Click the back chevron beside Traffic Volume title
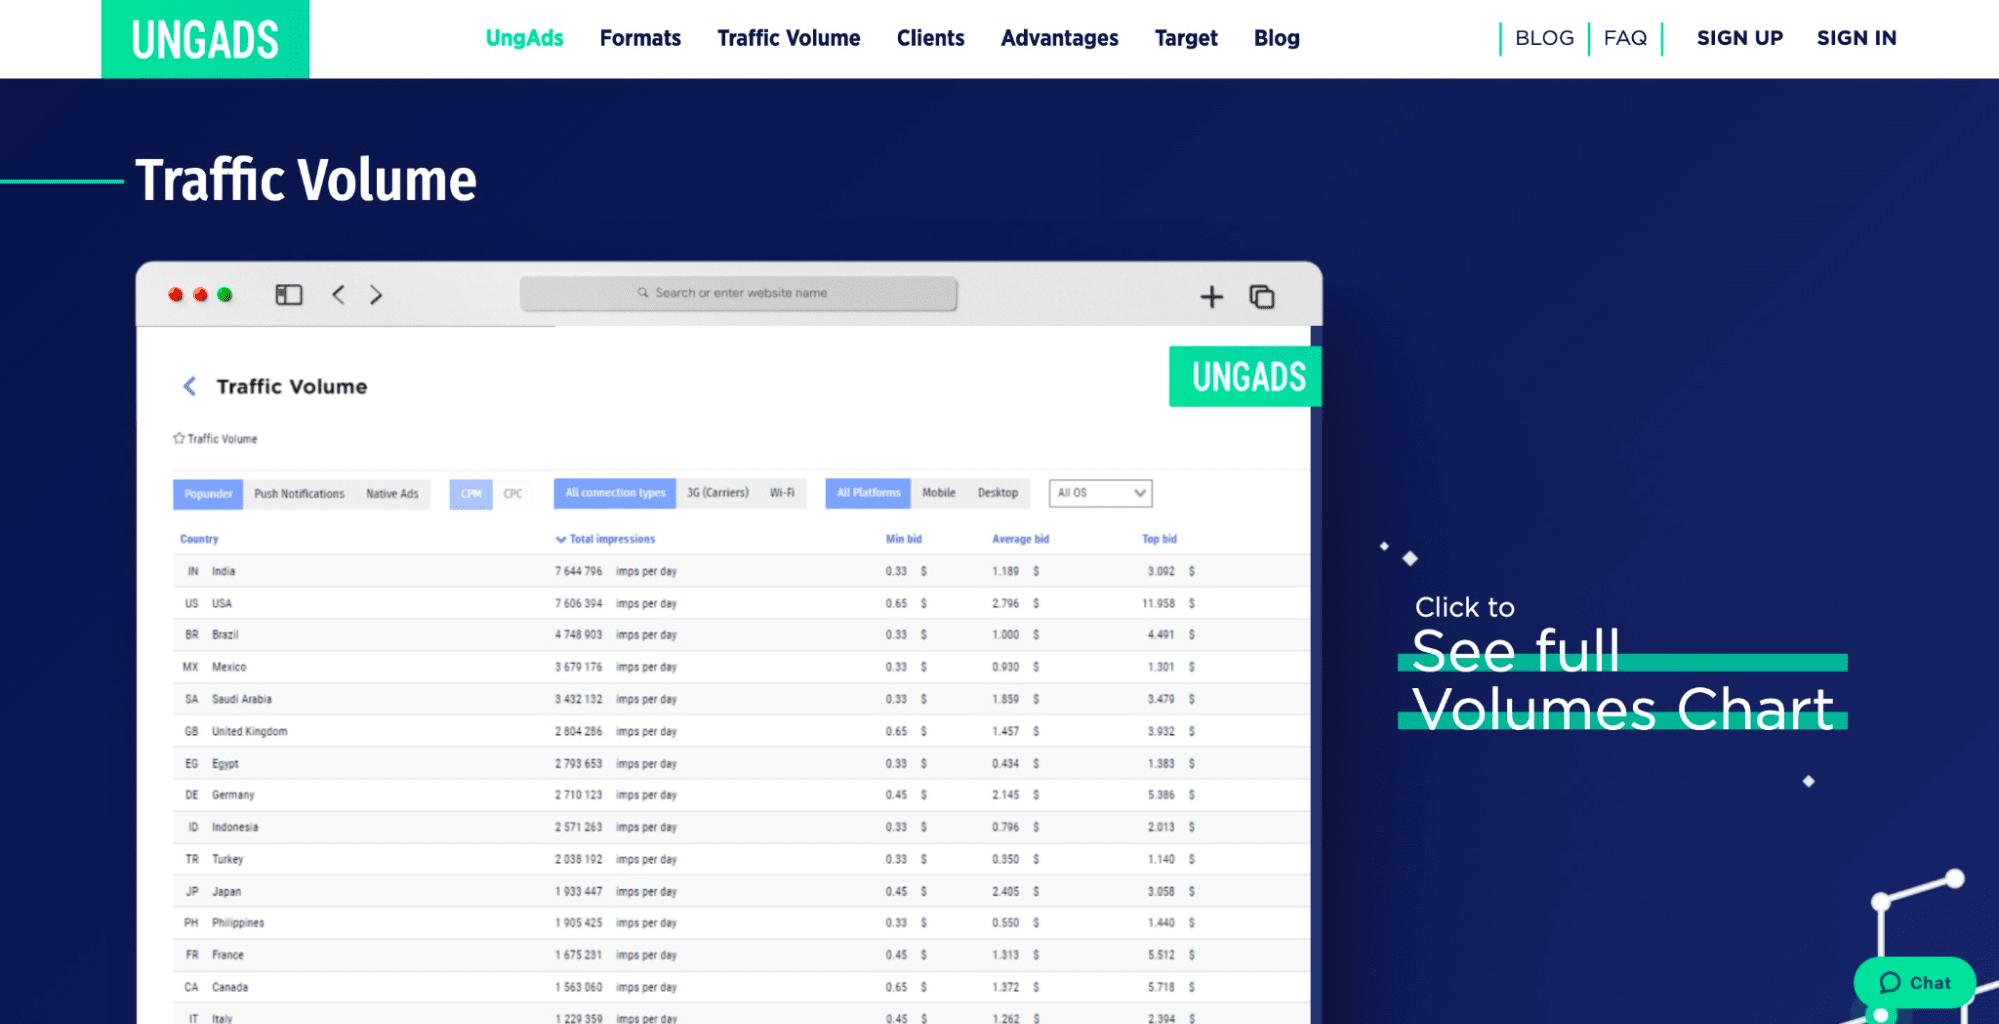This screenshot has height=1024, width=1999. tap(189, 386)
